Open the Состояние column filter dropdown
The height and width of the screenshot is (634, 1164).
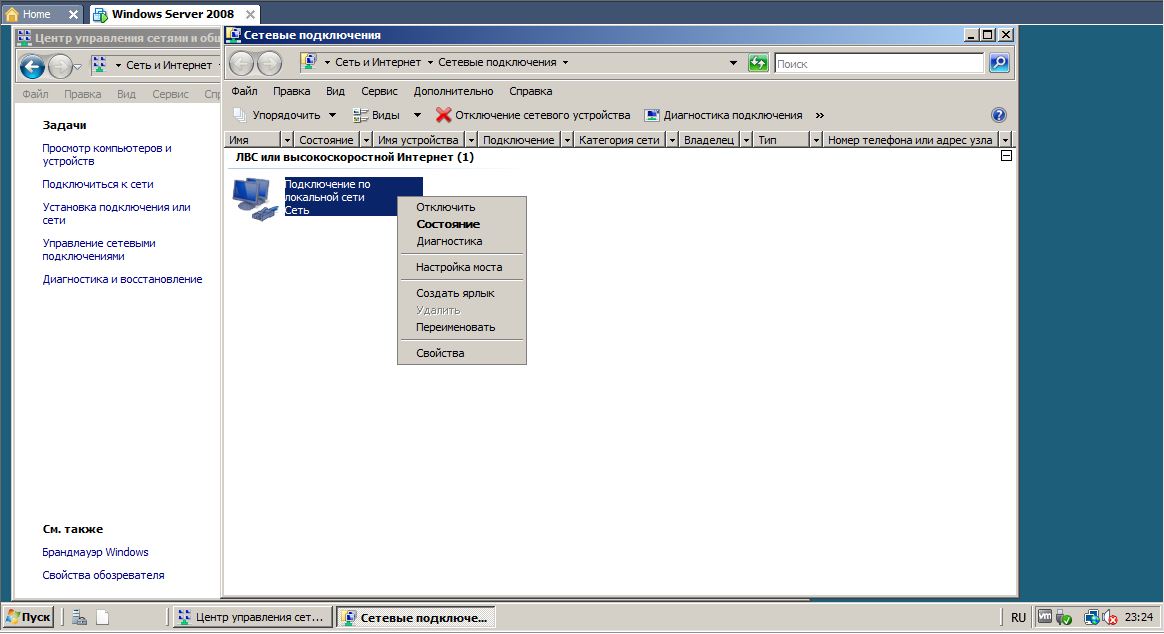[x=365, y=140]
